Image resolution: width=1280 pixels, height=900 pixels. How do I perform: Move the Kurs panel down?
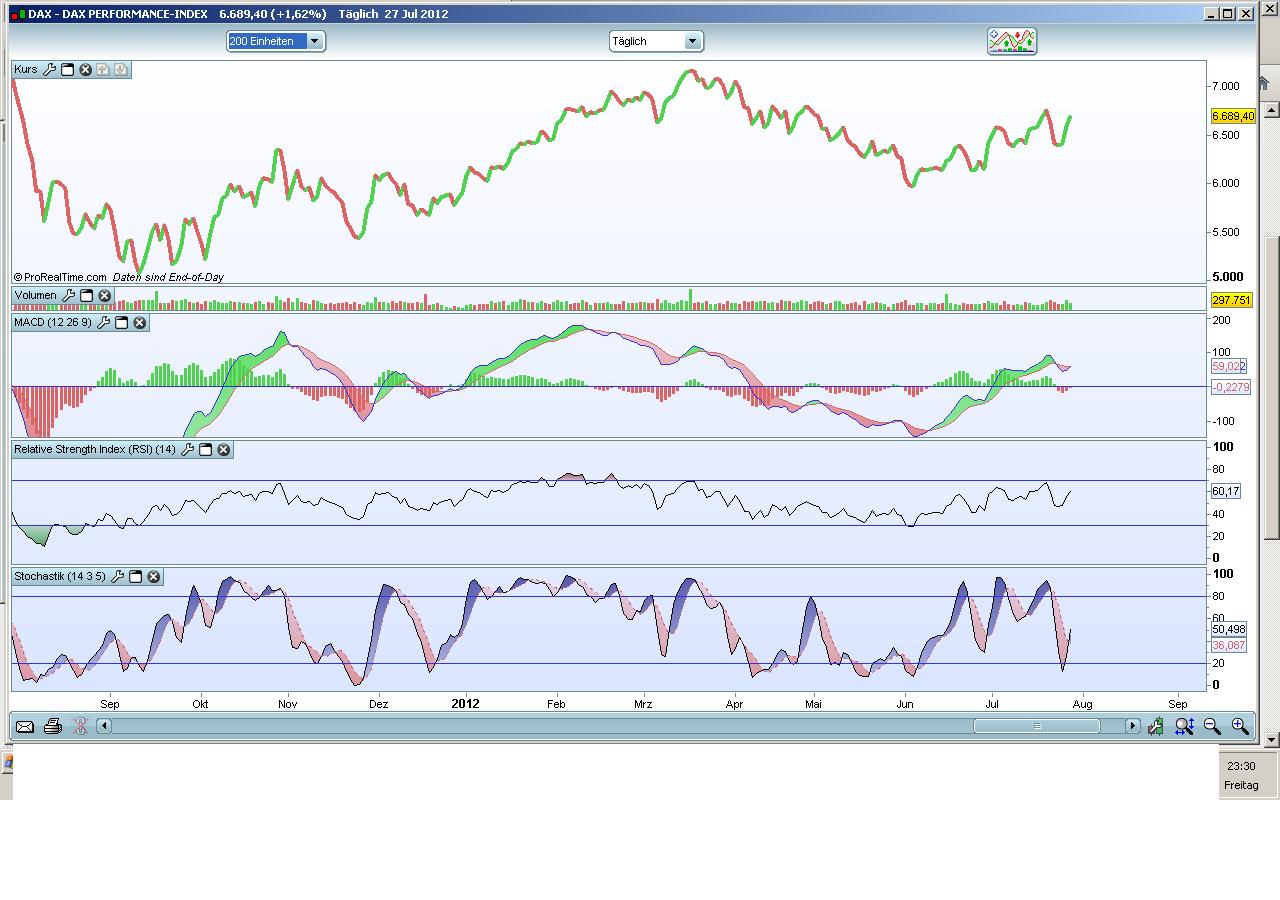click(x=121, y=70)
